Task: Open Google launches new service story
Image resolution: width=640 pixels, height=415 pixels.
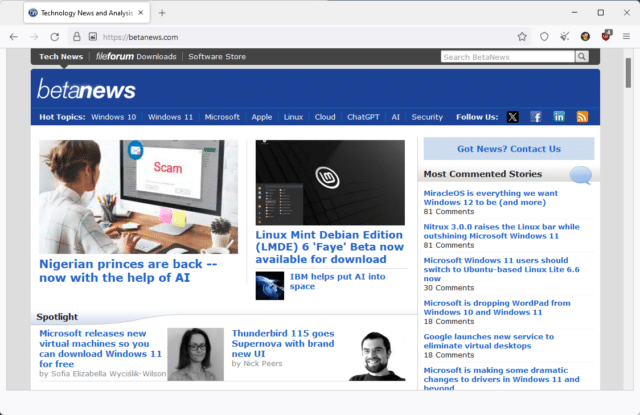Action: pyautogui.click(x=489, y=341)
